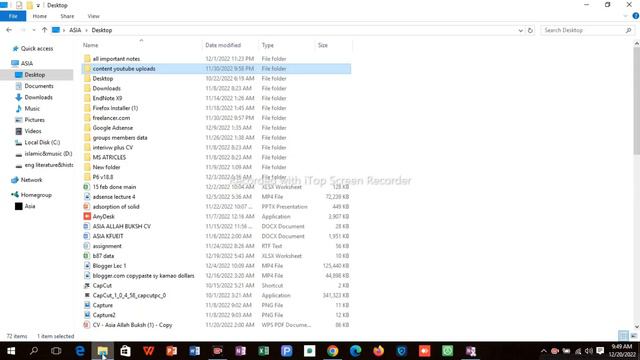Open the recent locations dropdown arrow

[x=34, y=30]
